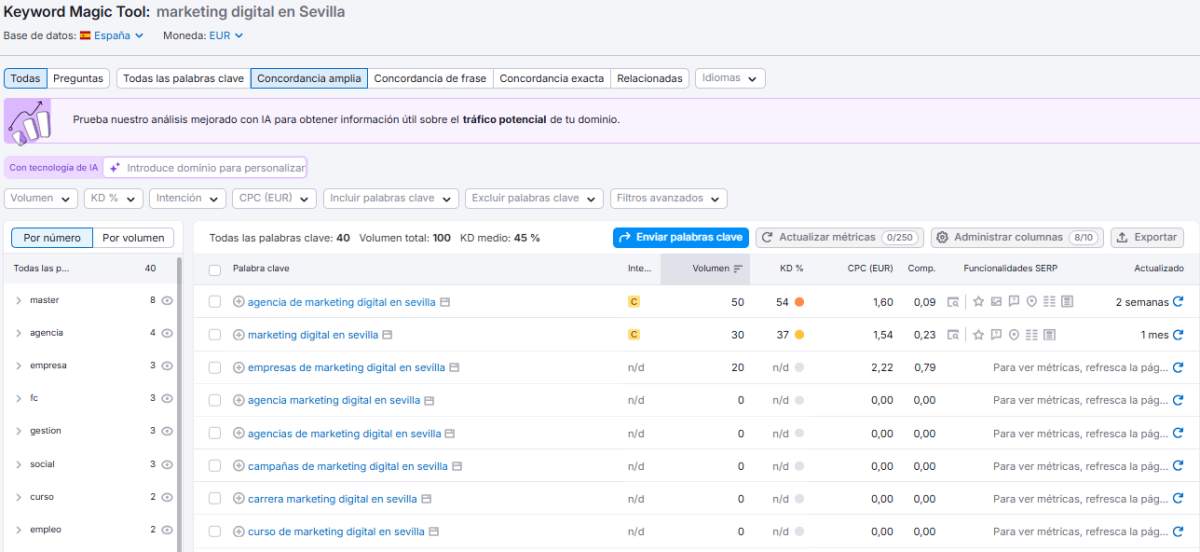Click reviews star icon in the 1 mes row
The width and height of the screenshot is (1200, 552).
point(979,335)
